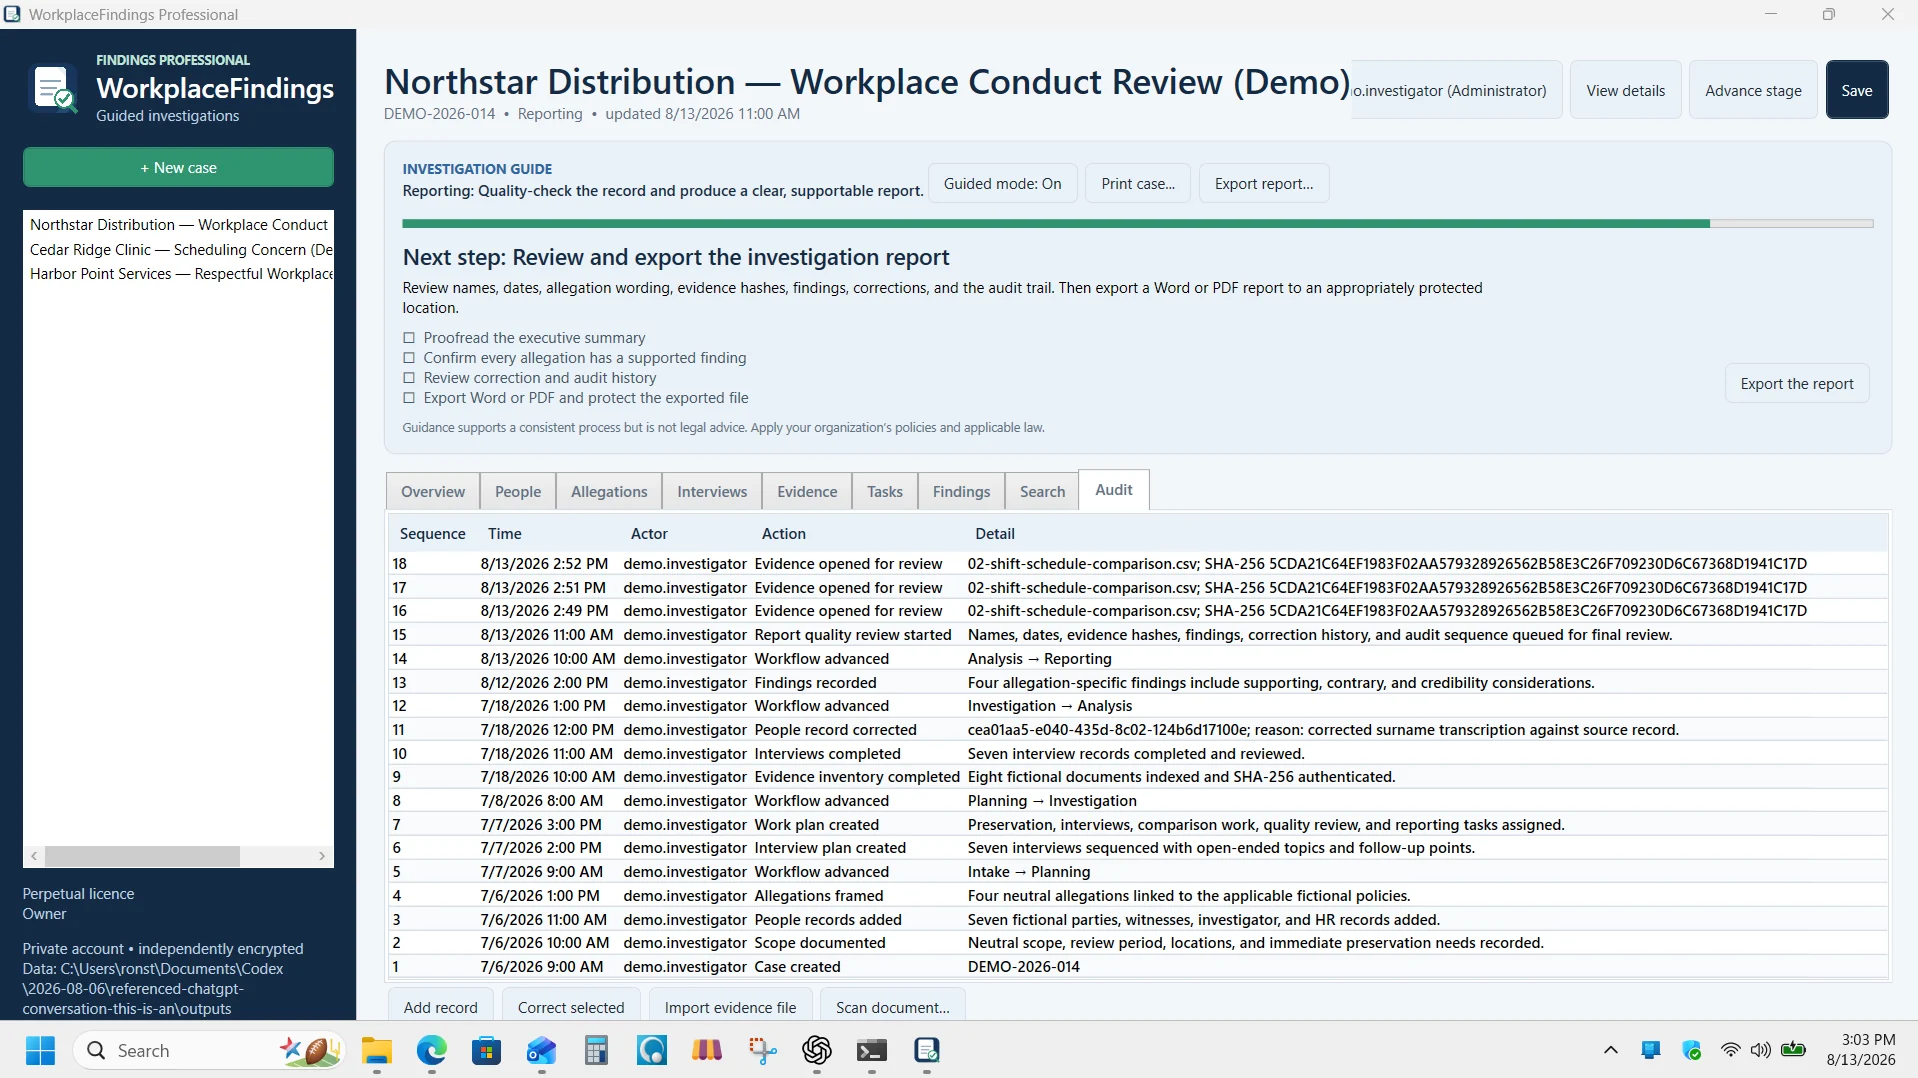Open the Wi-Fi network tray icon
Image resolution: width=1918 pixels, height=1078 pixels.
point(1730,1050)
